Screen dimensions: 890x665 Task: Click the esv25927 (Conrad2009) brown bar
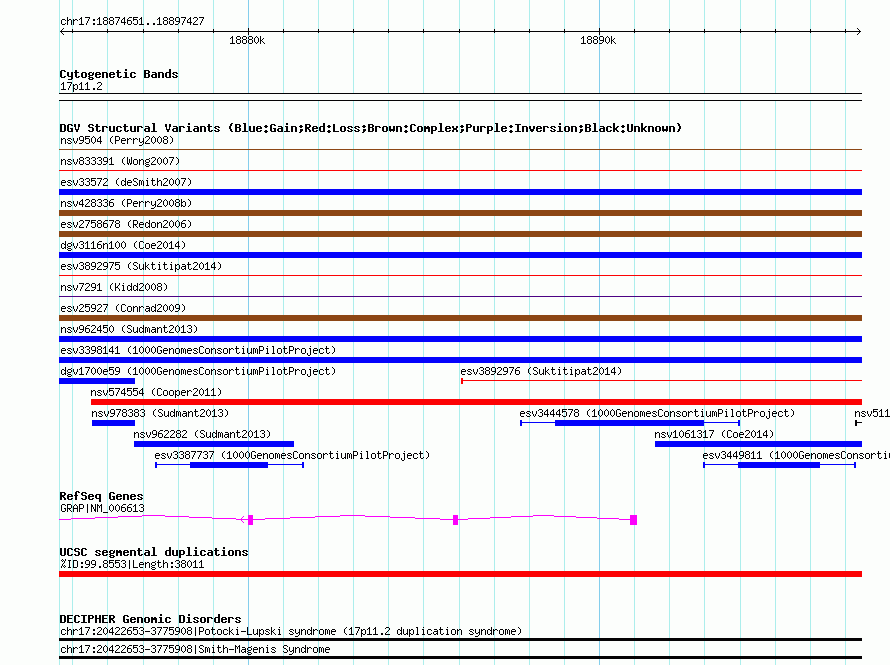pyautogui.click(x=460, y=318)
